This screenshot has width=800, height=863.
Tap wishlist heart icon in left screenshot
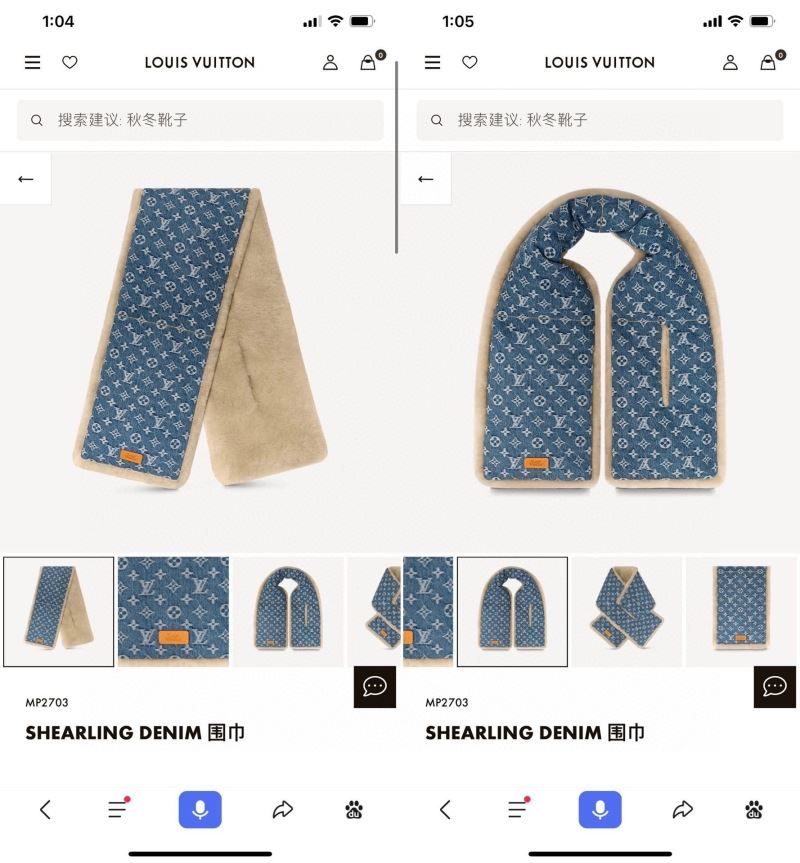(69, 62)
